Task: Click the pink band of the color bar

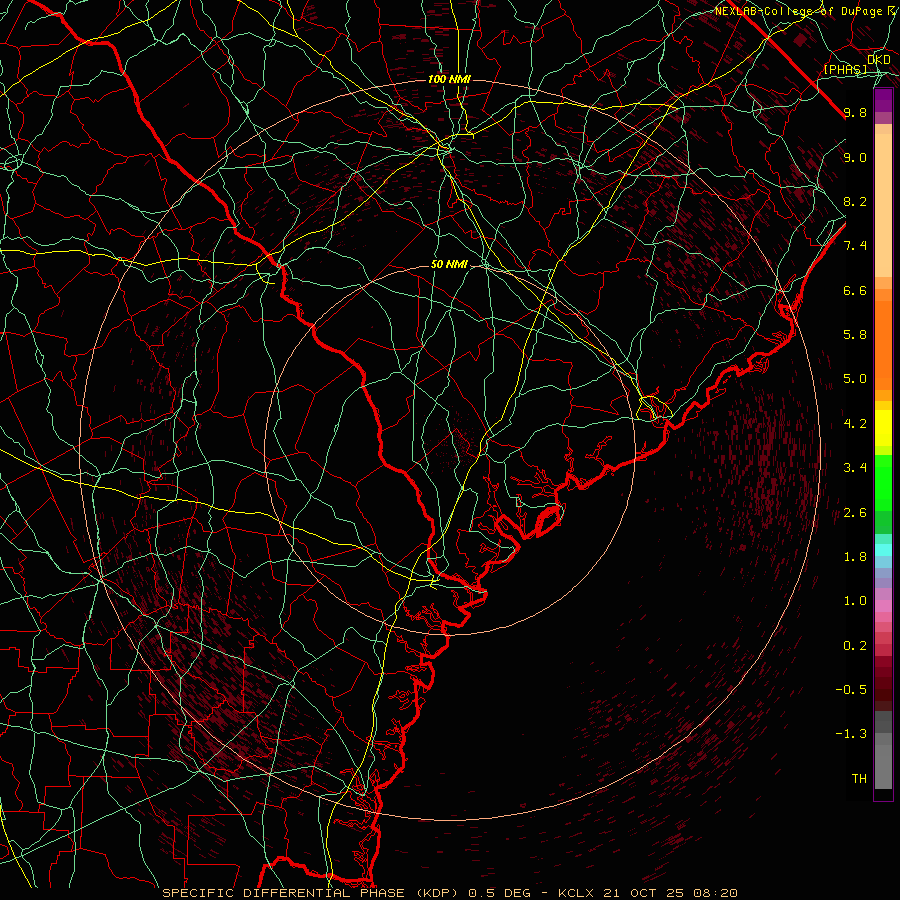Action: 883,606
